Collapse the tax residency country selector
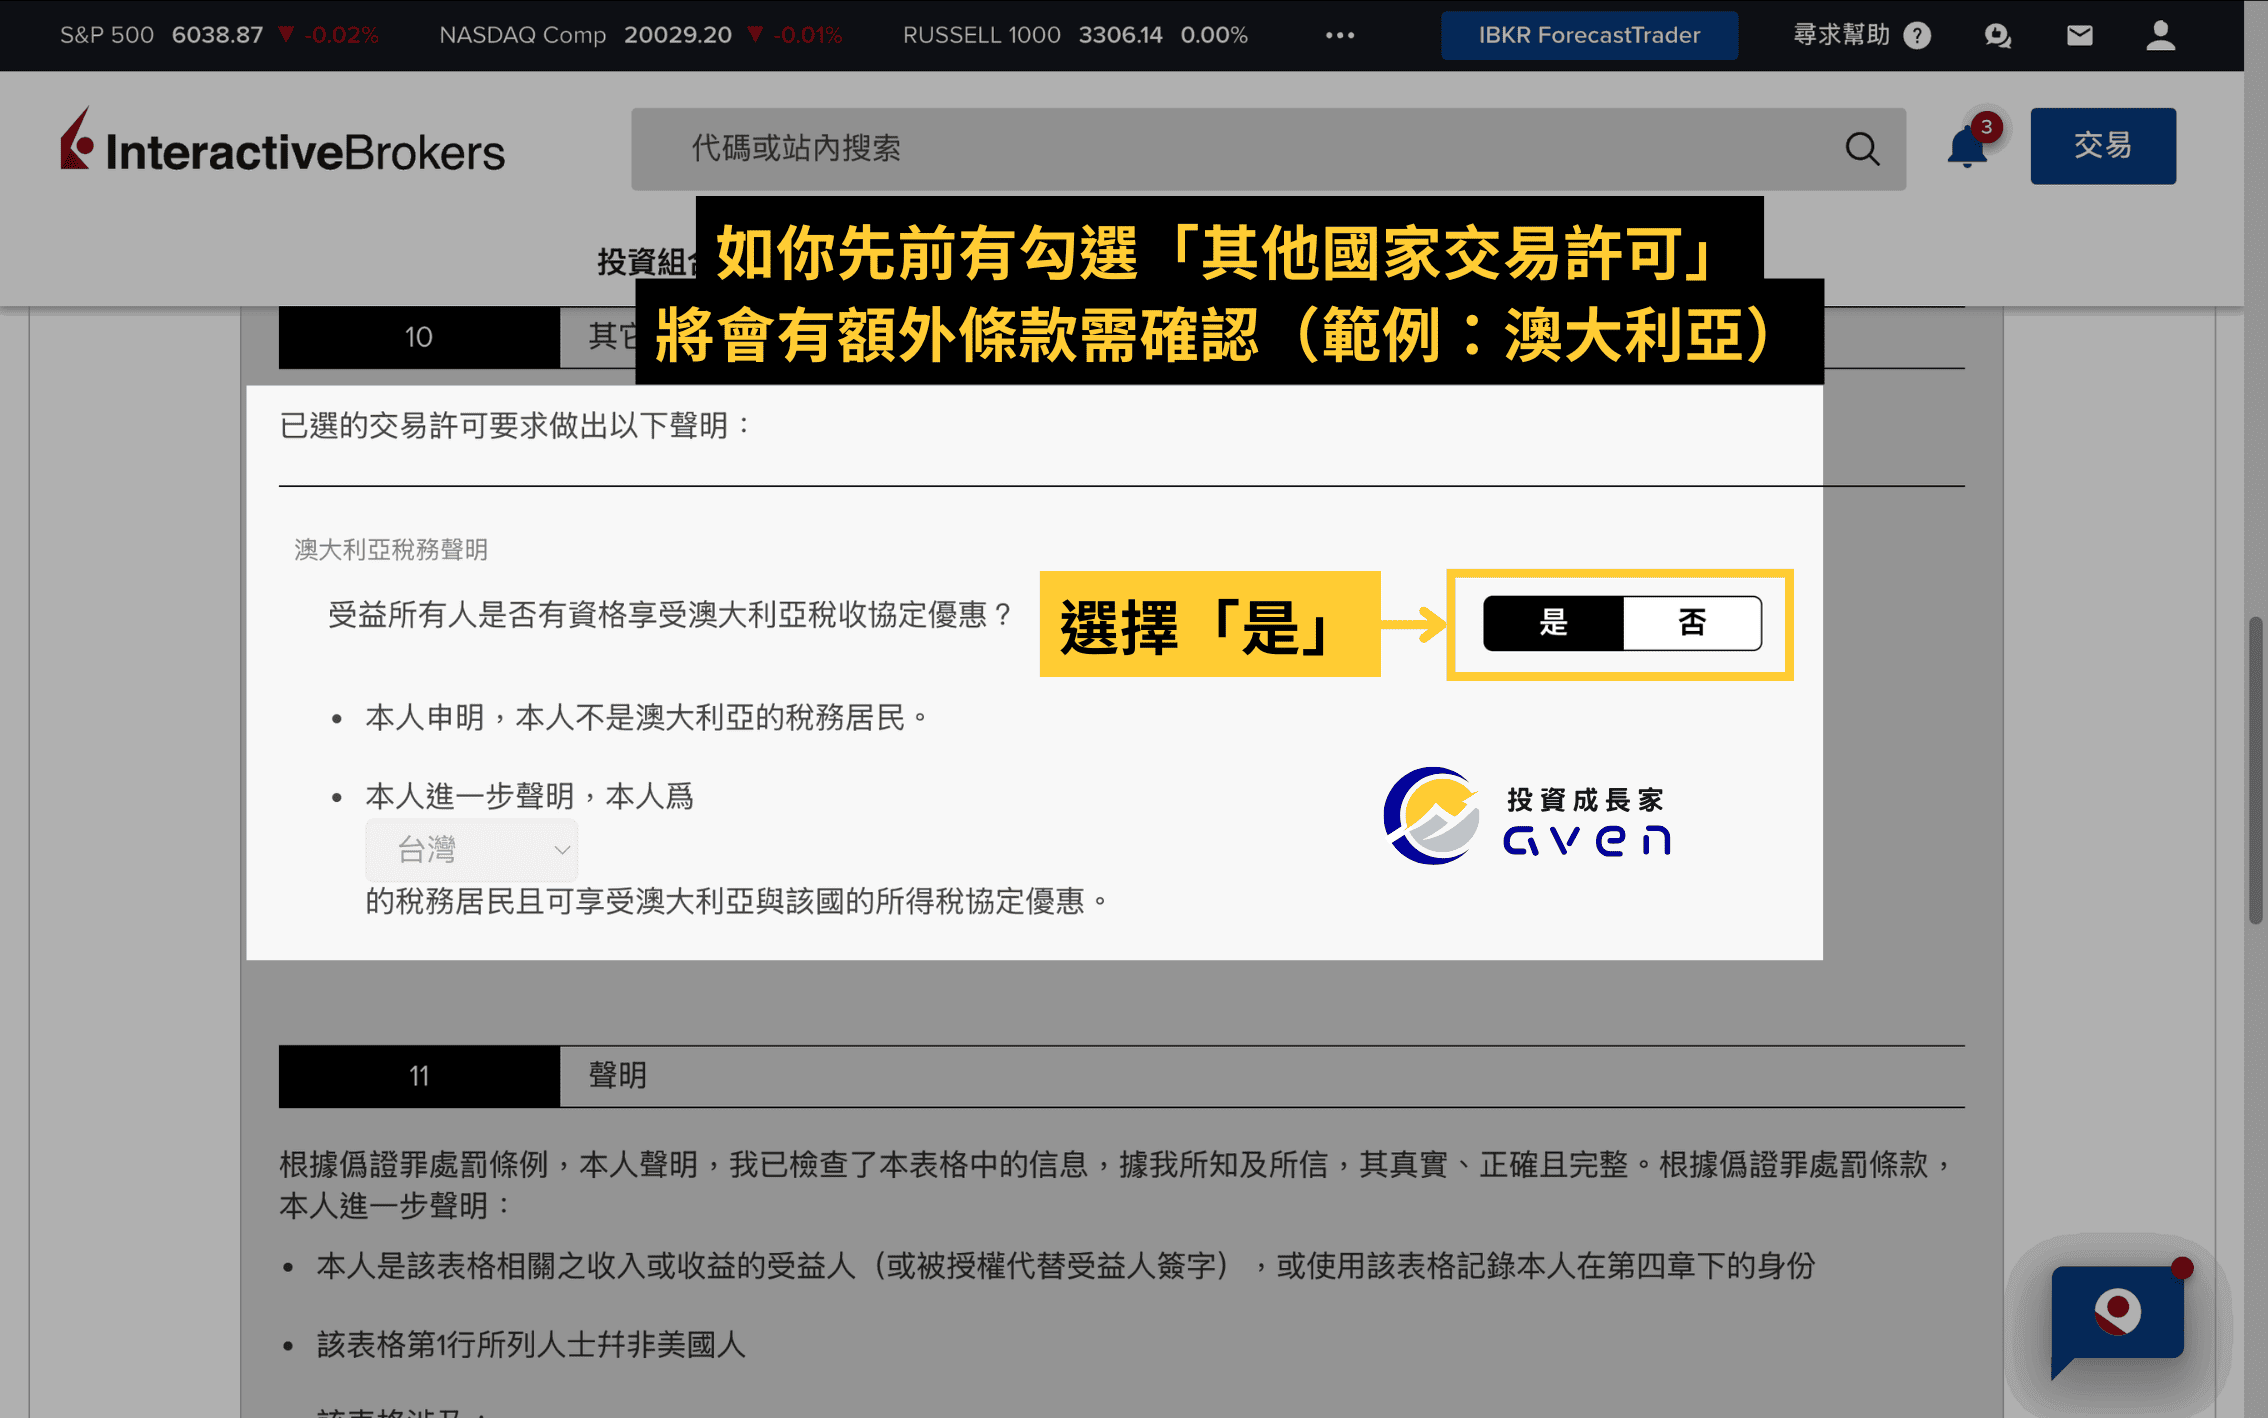The height and width of the screenshot is (1418, 2268). tap(560, 849)
